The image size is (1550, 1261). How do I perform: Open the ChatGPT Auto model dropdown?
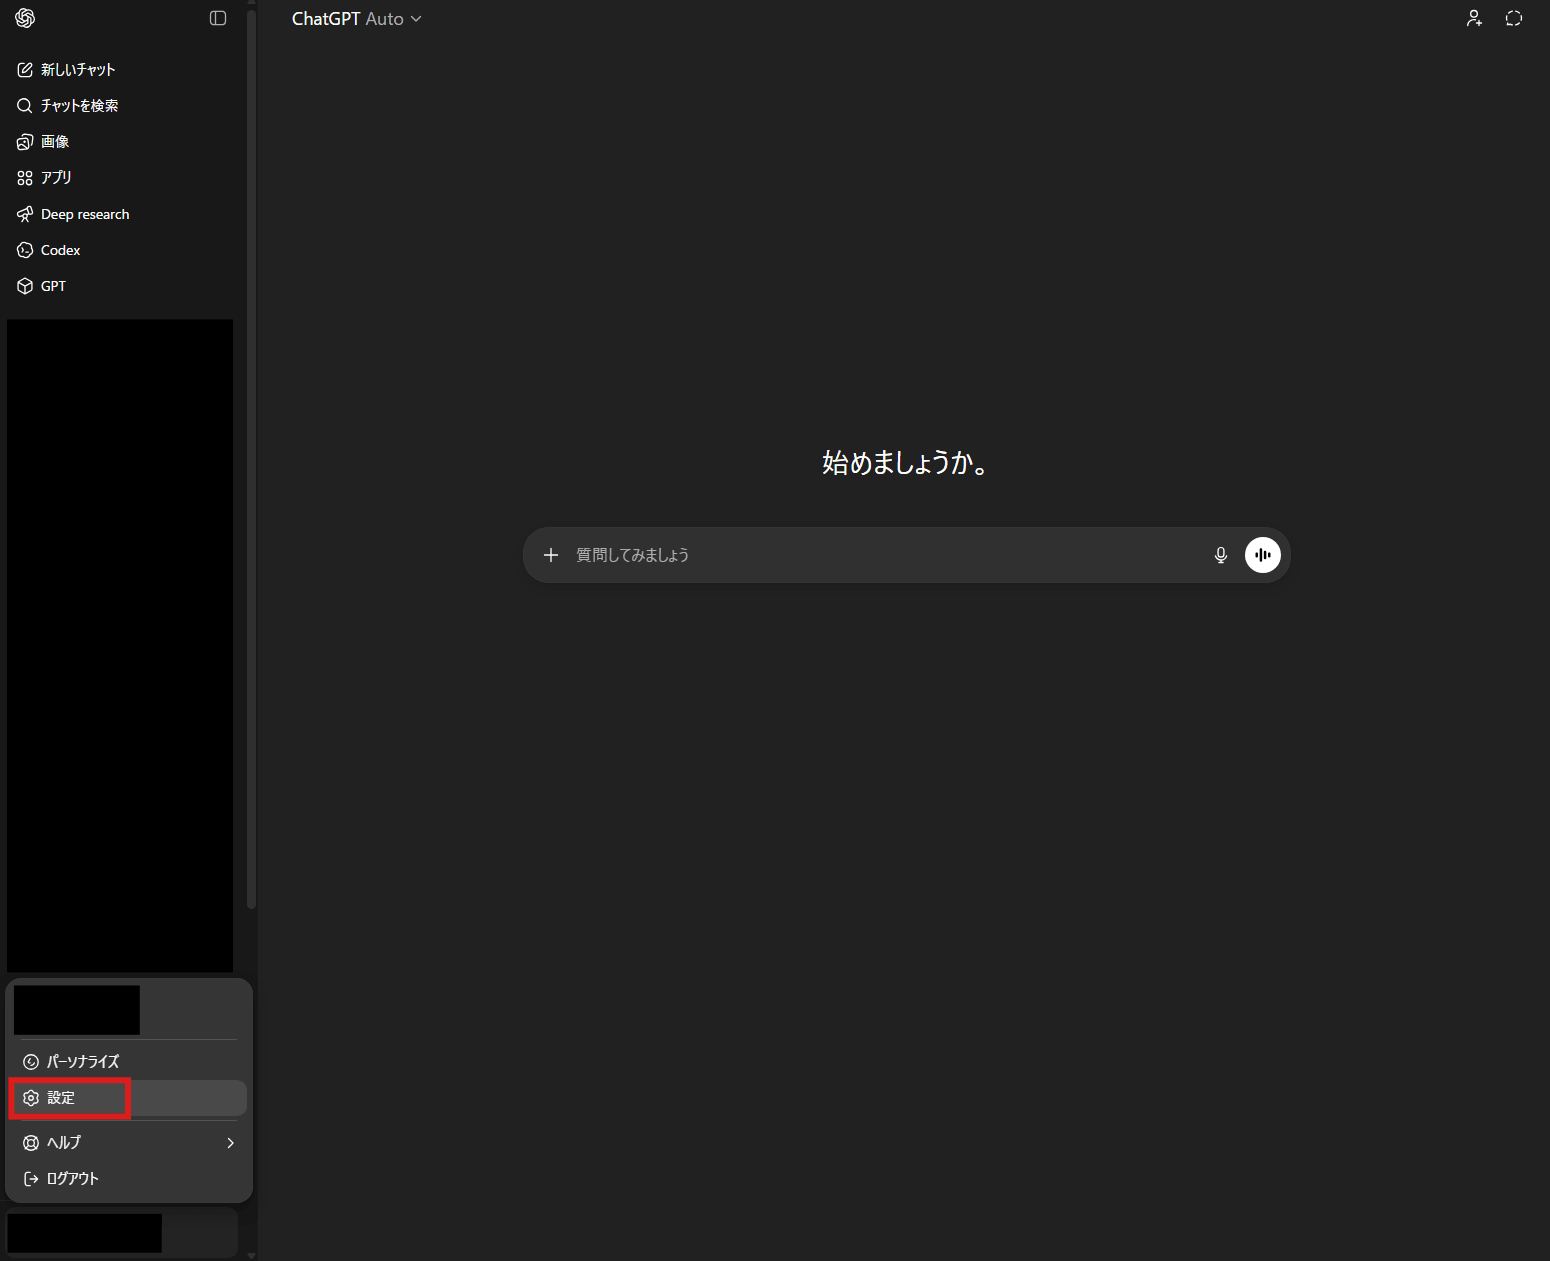click(356, 19)
